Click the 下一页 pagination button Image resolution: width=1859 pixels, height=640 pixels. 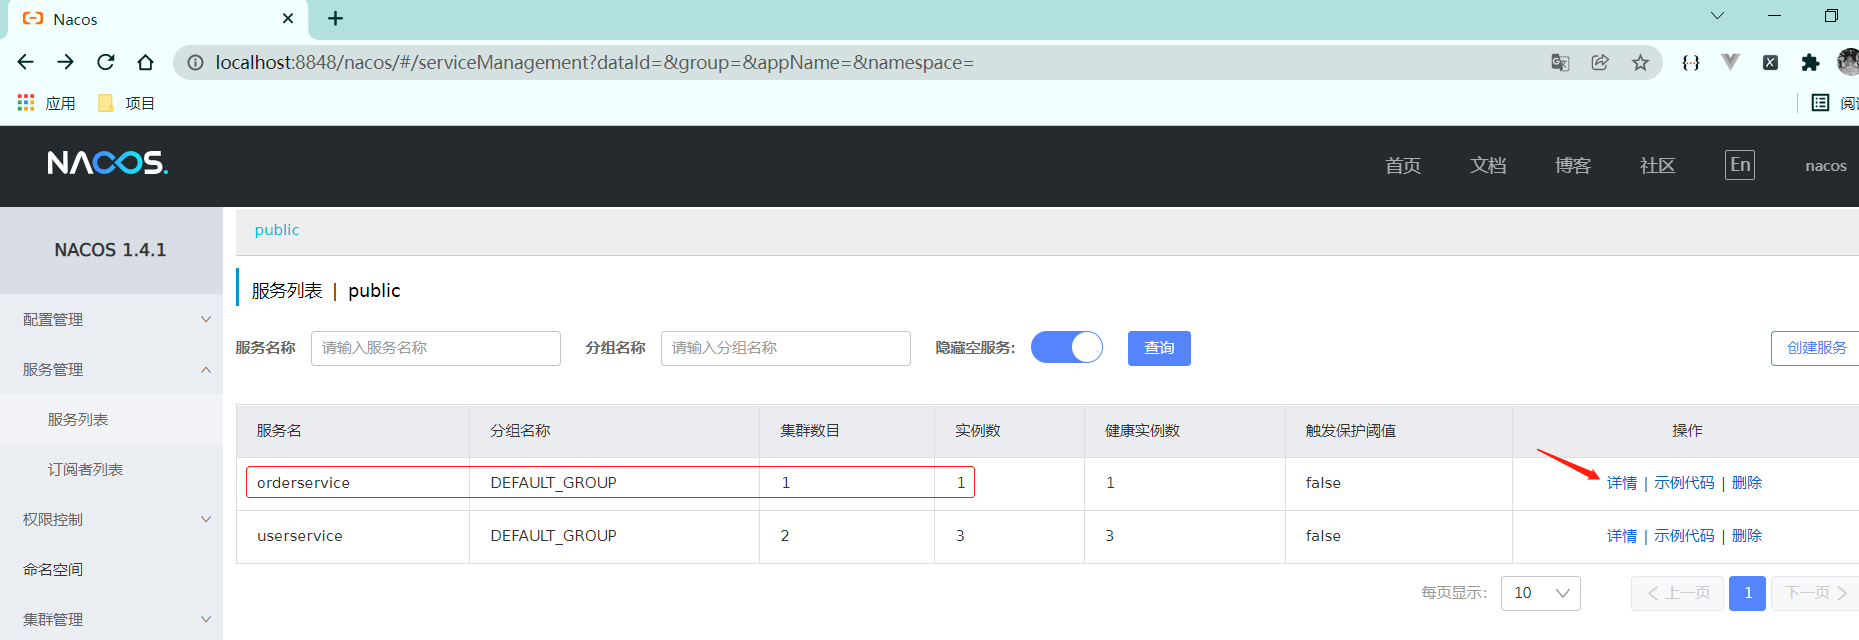pos(1816,593)
